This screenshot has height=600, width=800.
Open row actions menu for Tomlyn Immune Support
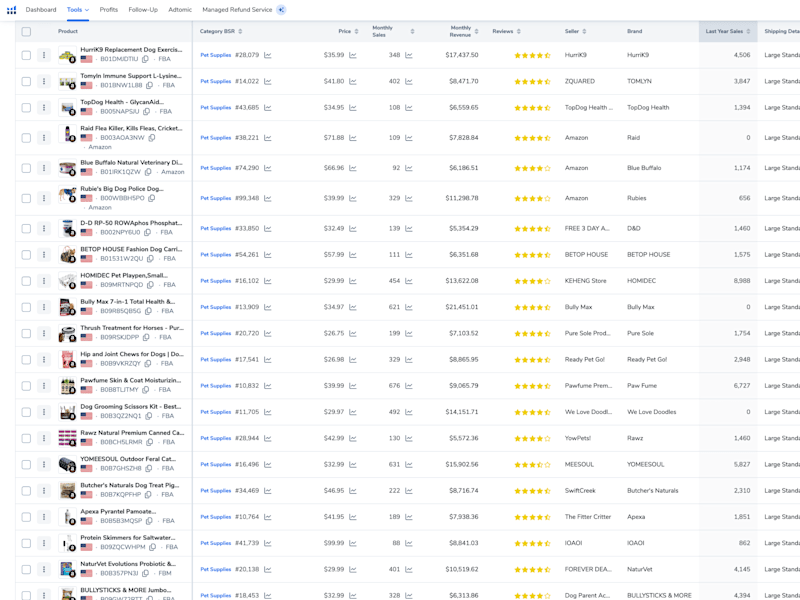44,81
